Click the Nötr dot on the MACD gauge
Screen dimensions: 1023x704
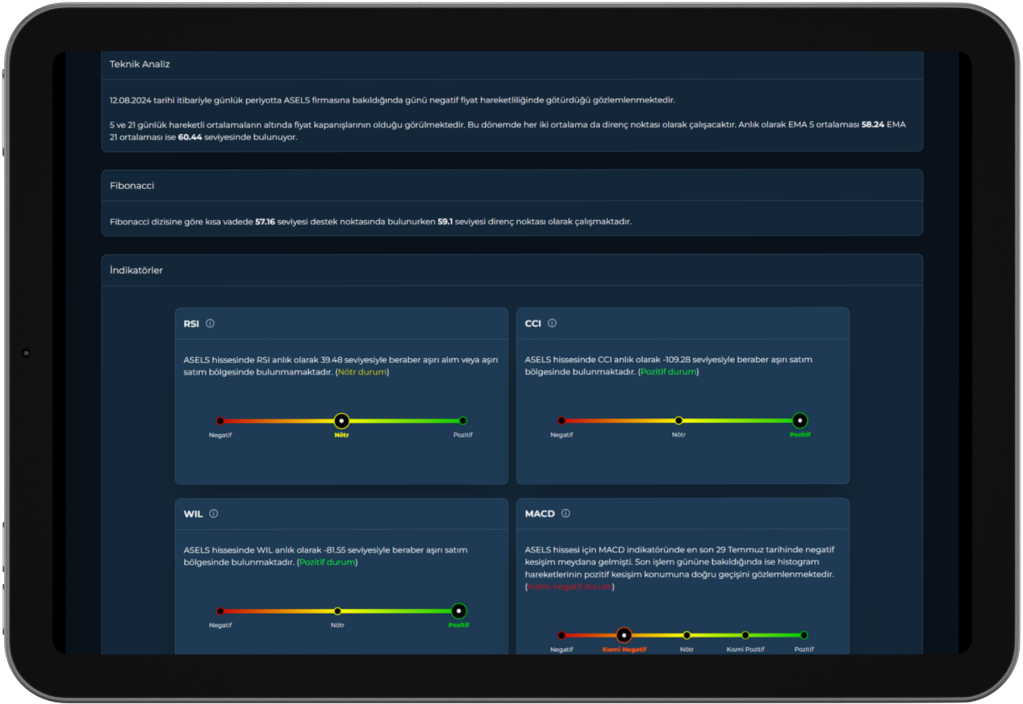tap(687, 635)
